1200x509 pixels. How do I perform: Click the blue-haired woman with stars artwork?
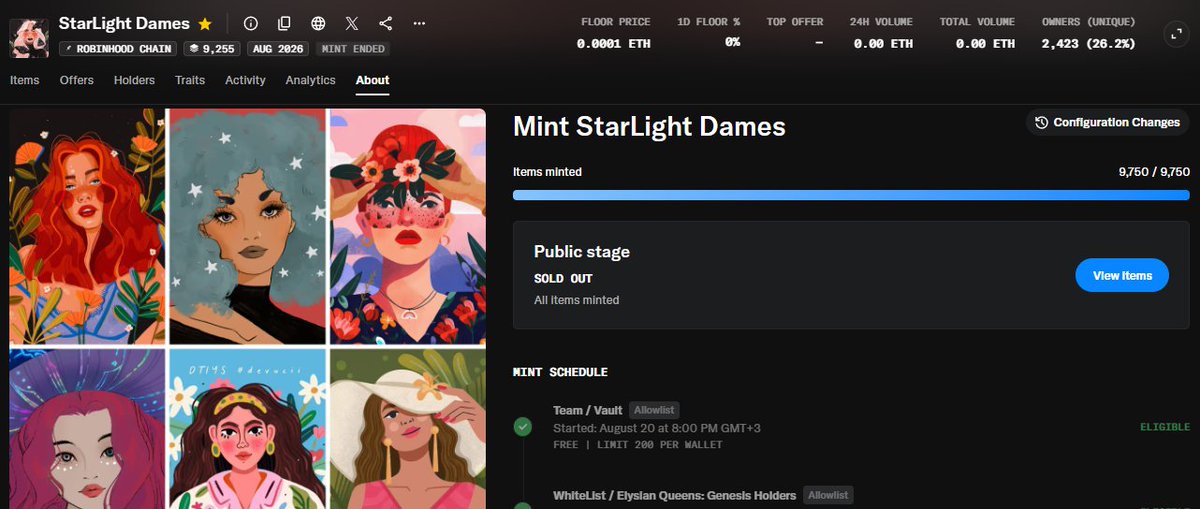pos(247,227)
